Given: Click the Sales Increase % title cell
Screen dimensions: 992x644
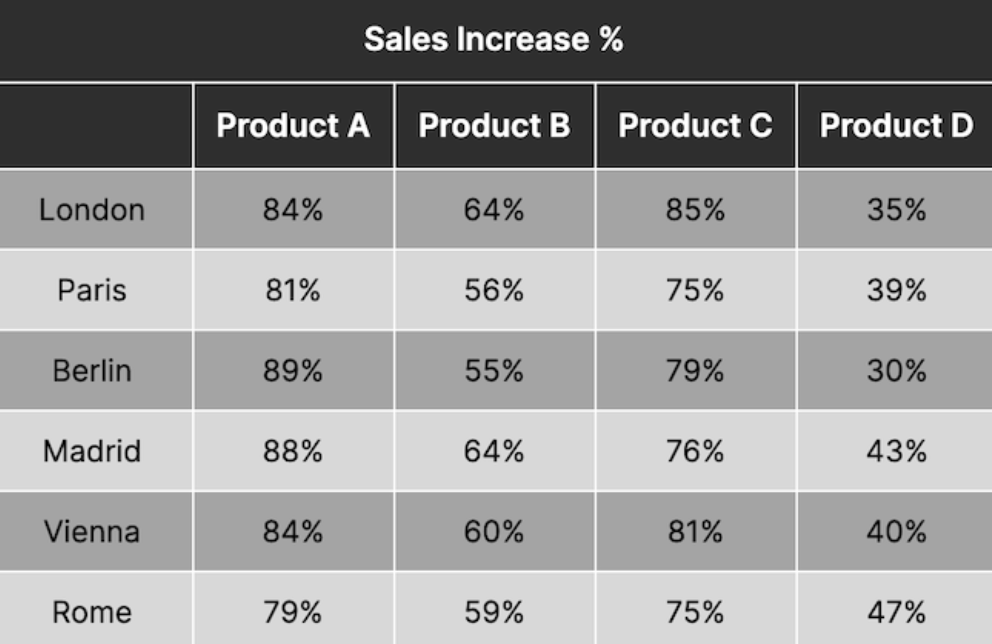Looking at the screenshot, I should 494,40.
